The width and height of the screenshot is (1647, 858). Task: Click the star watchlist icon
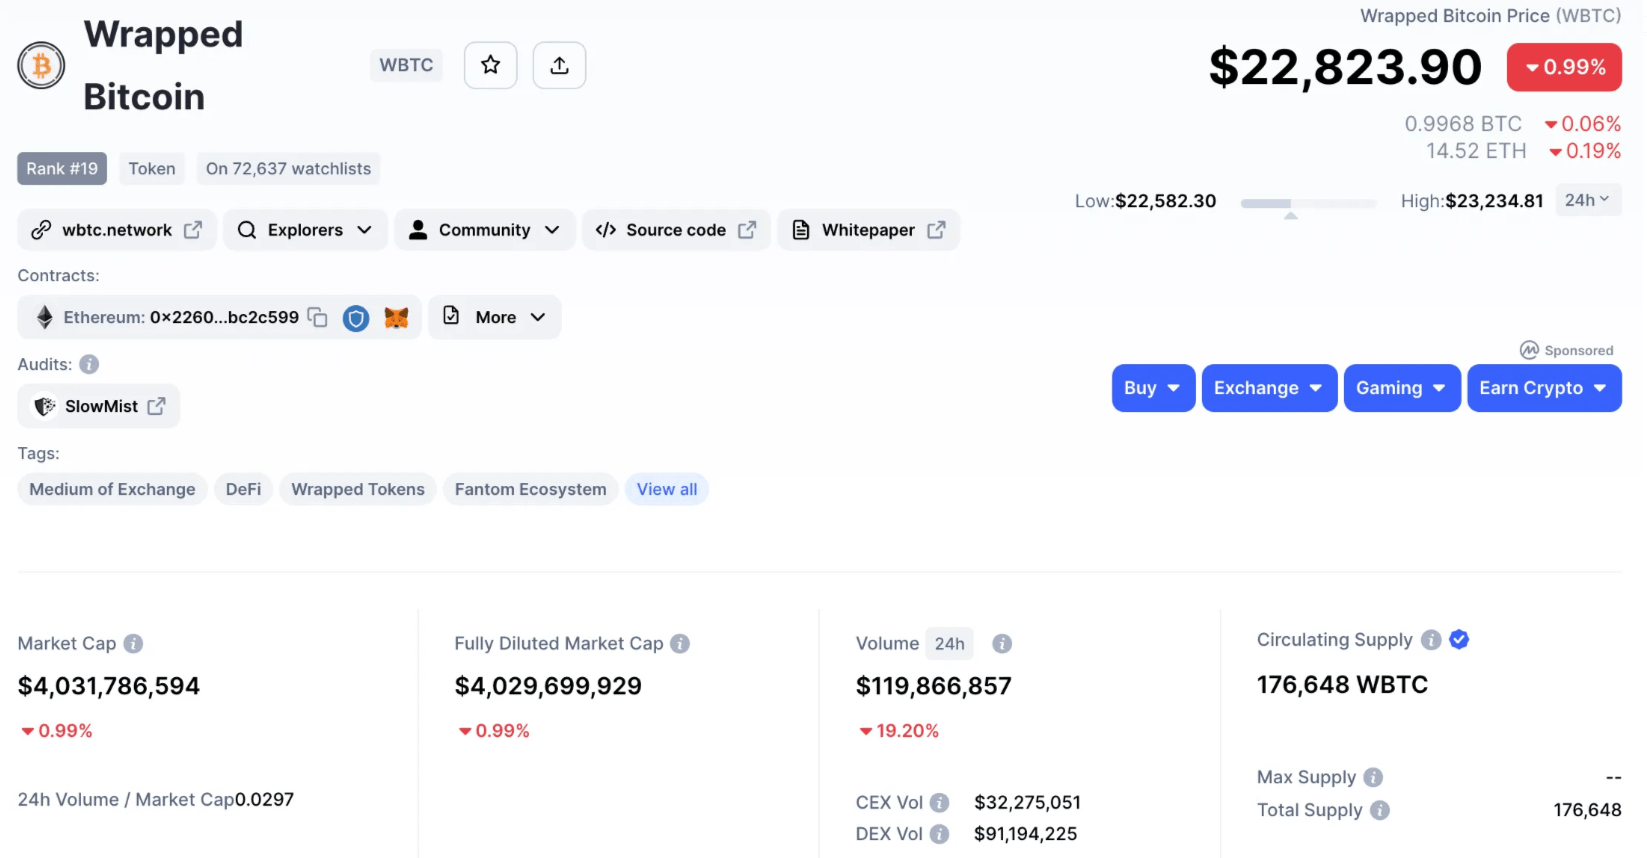pyautogui.click(x=490, y=66)
